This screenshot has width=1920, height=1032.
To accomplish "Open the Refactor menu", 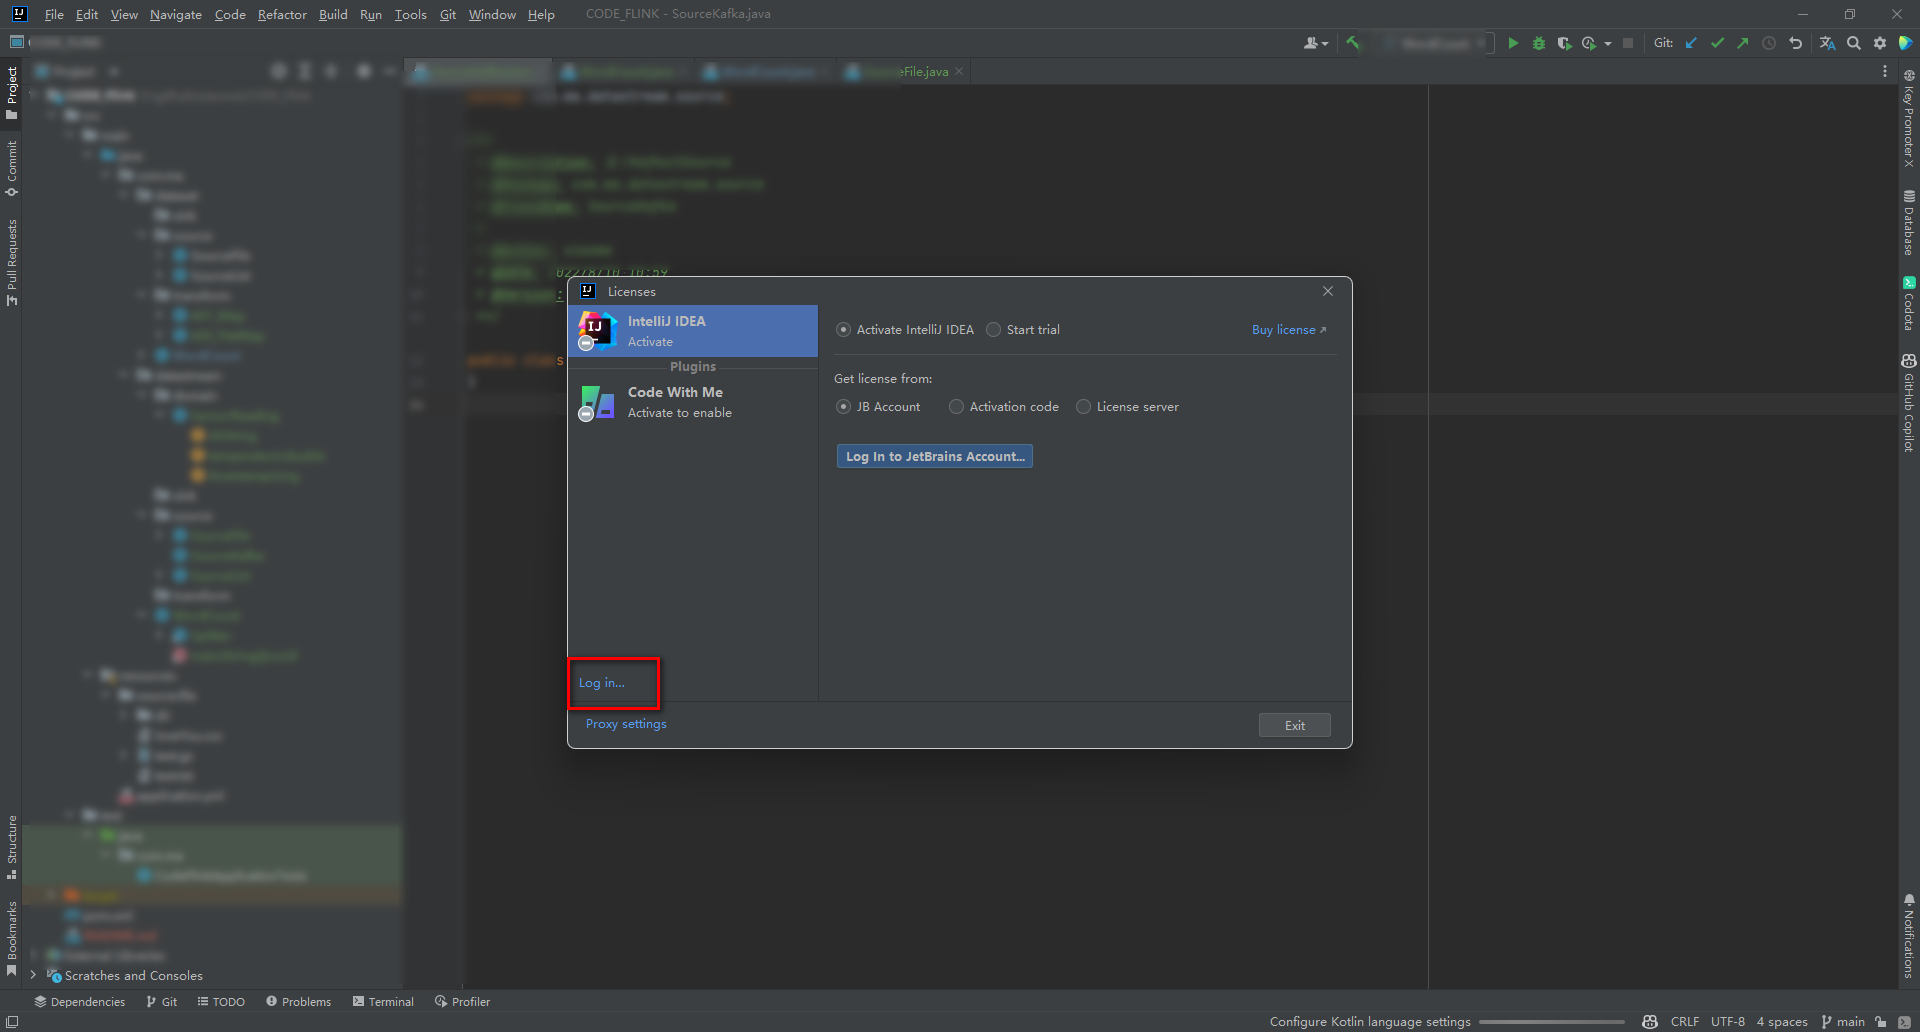I will click(x=282, y=14).
